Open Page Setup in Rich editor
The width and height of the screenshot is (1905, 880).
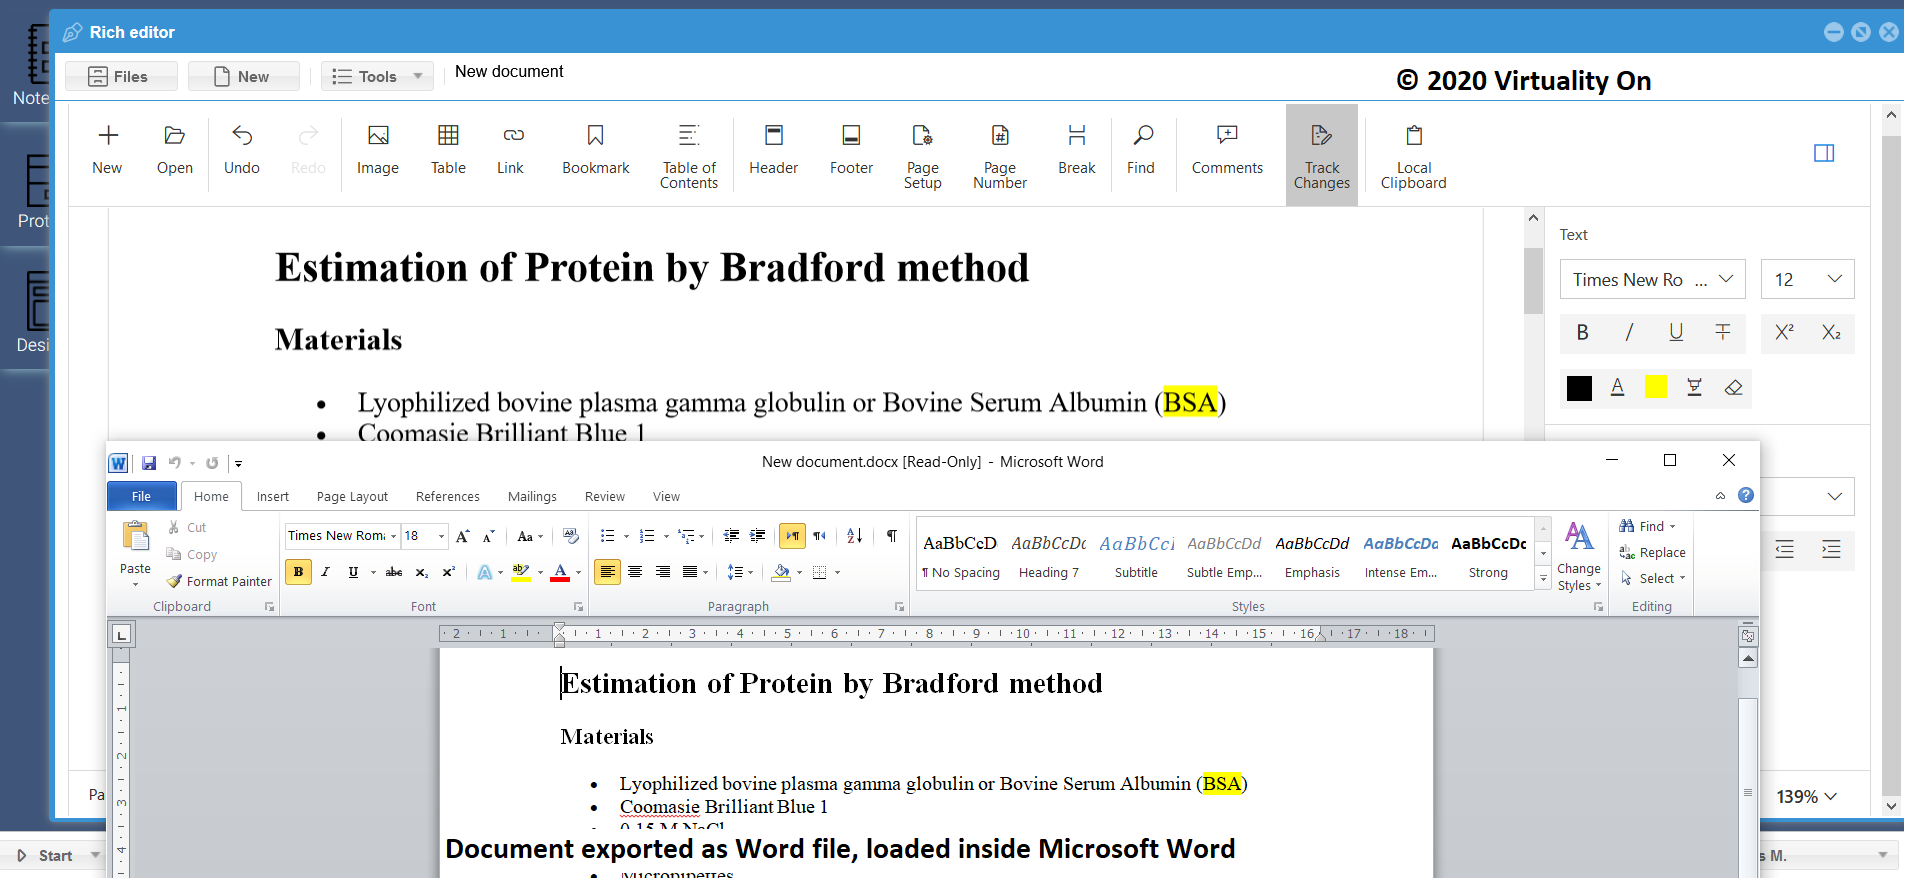tap(922, 157)
